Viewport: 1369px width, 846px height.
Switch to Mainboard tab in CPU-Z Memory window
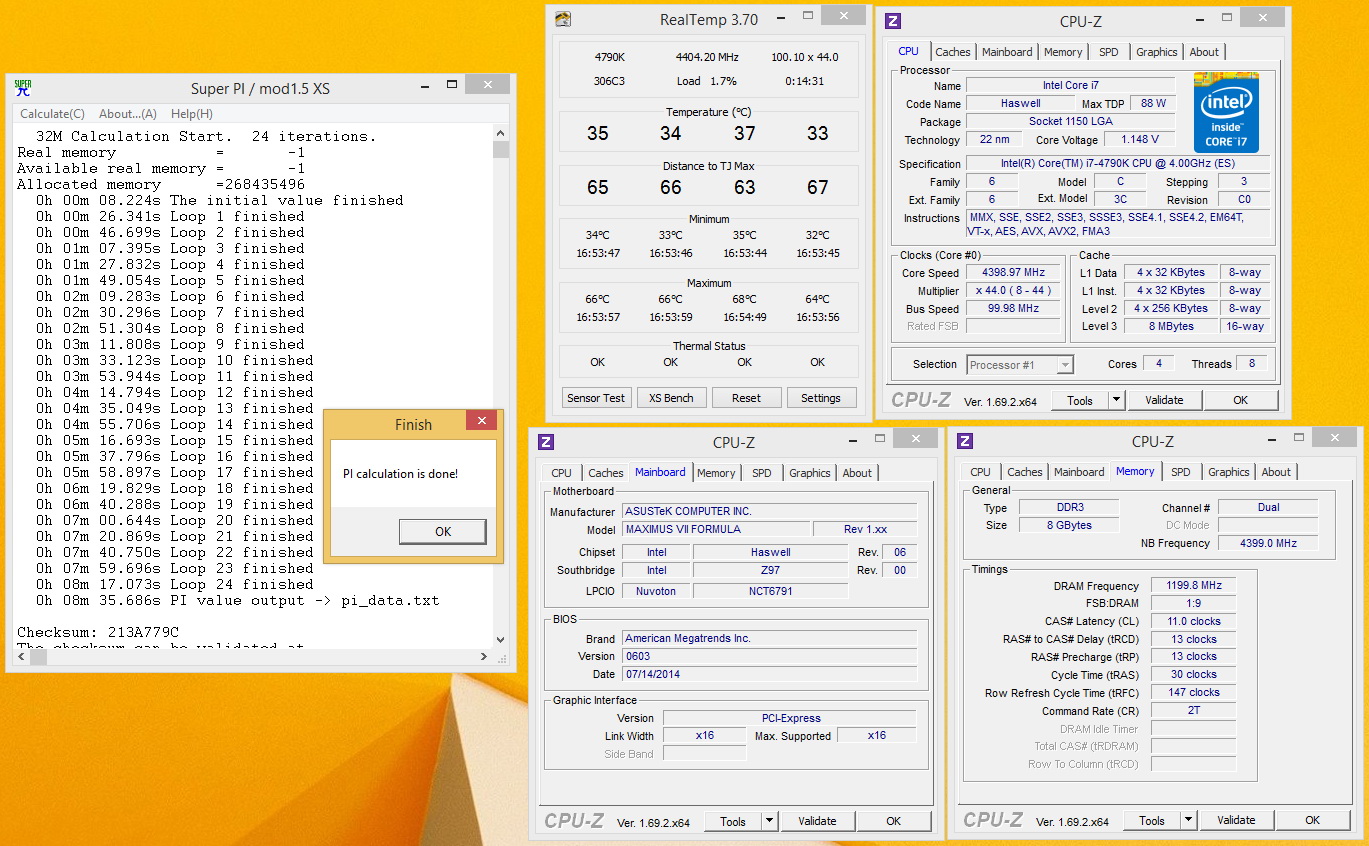pos(1079,472)
